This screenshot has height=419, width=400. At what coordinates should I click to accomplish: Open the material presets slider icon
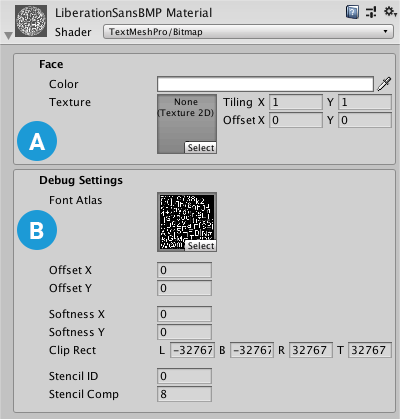pos(371,12)
